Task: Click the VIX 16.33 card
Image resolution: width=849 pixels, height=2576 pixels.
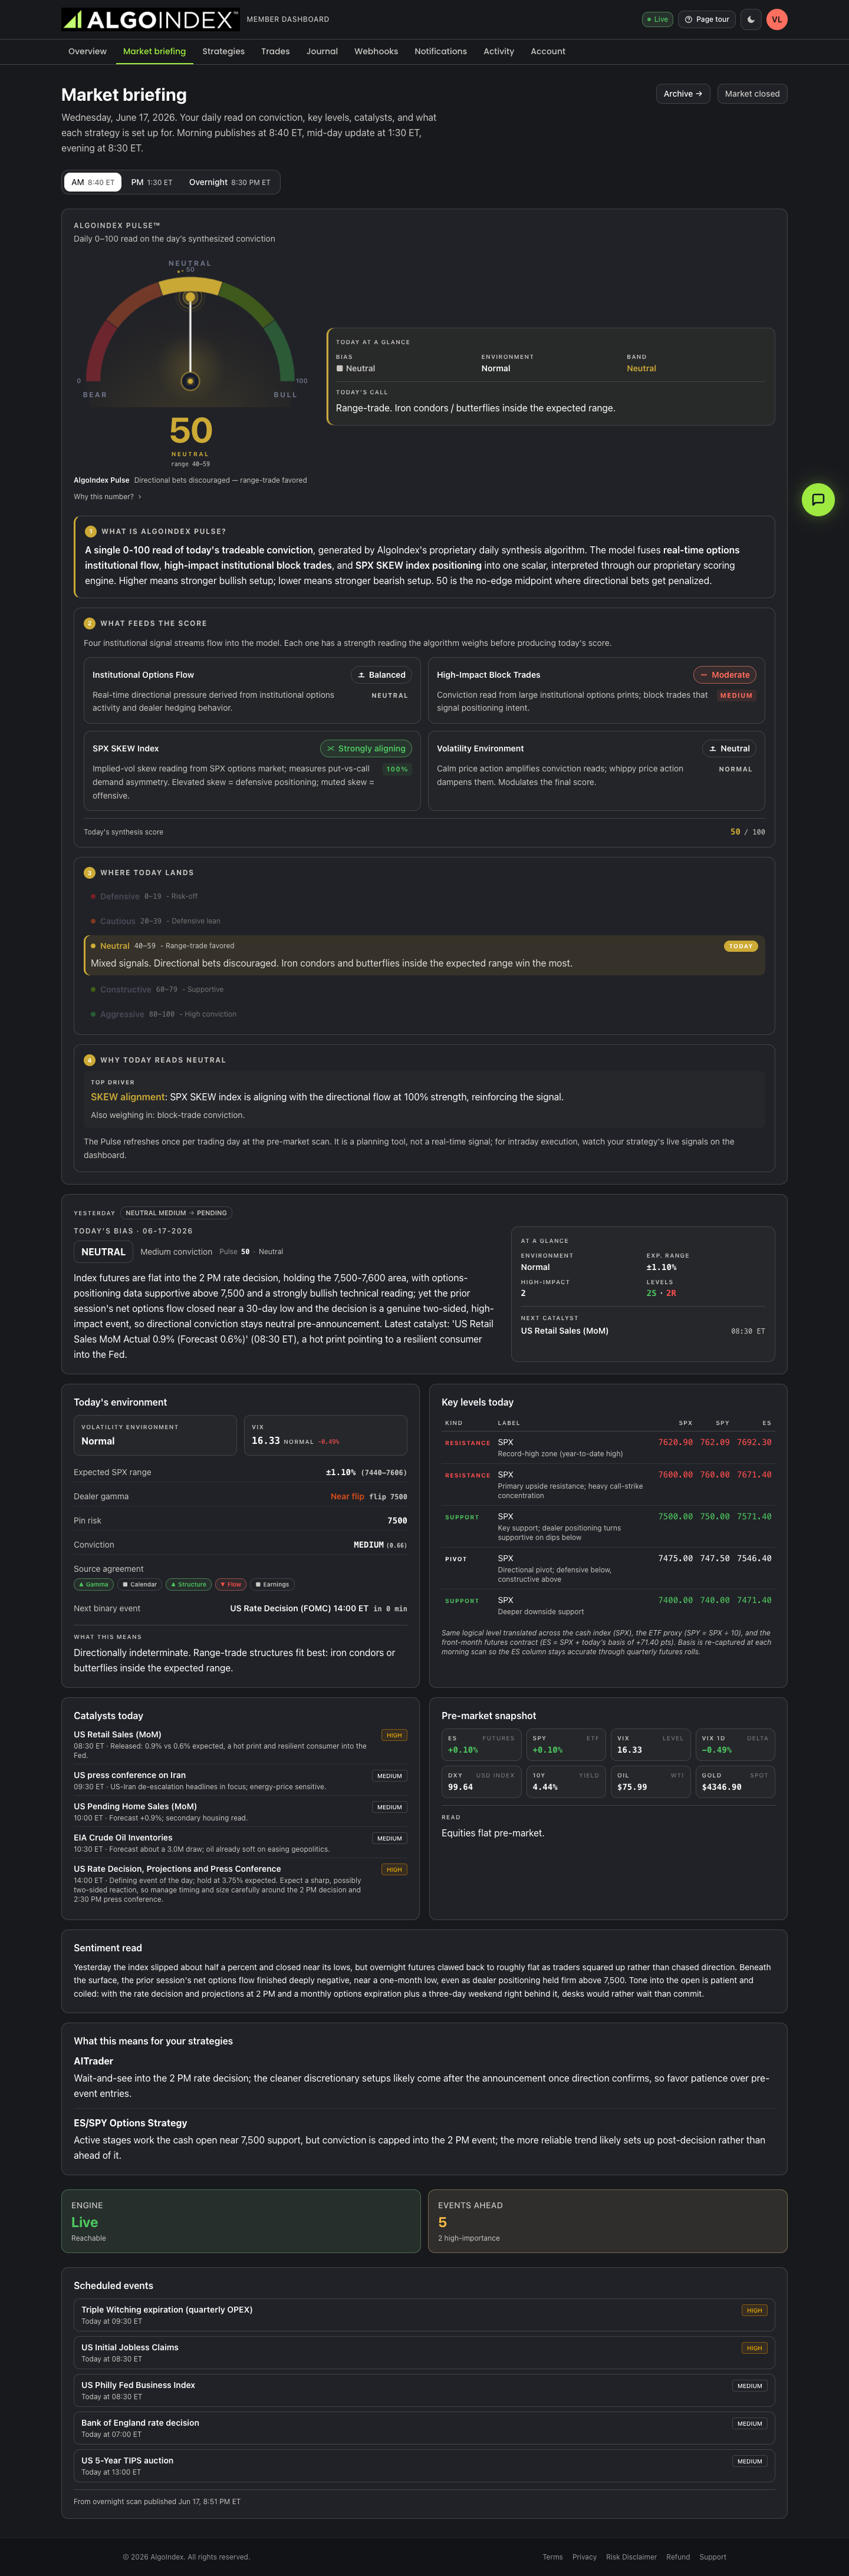Action: [325, 1435]
